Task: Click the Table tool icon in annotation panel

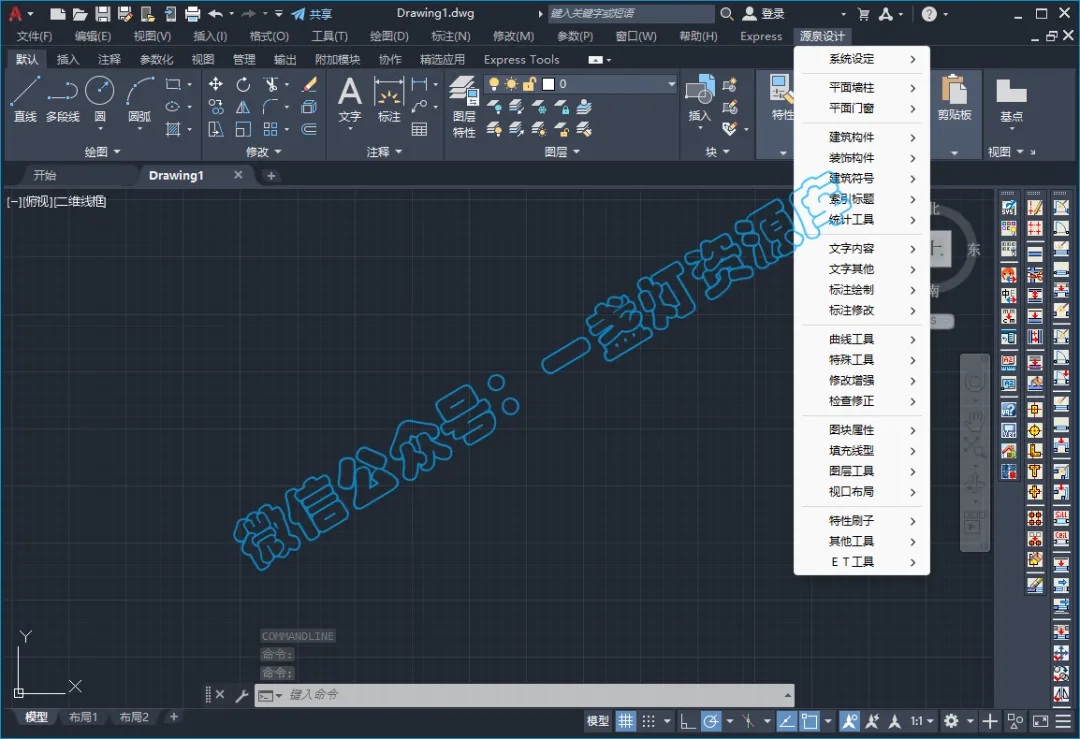Action: click(419, 129)
